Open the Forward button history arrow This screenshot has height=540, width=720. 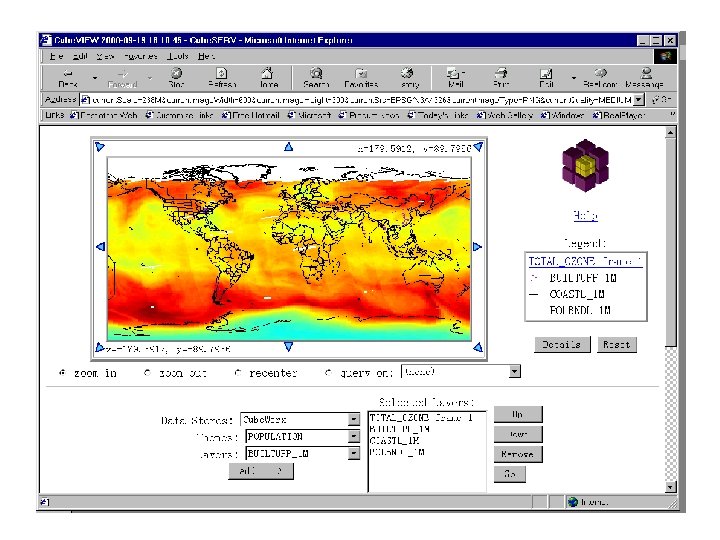pos(149,78)
